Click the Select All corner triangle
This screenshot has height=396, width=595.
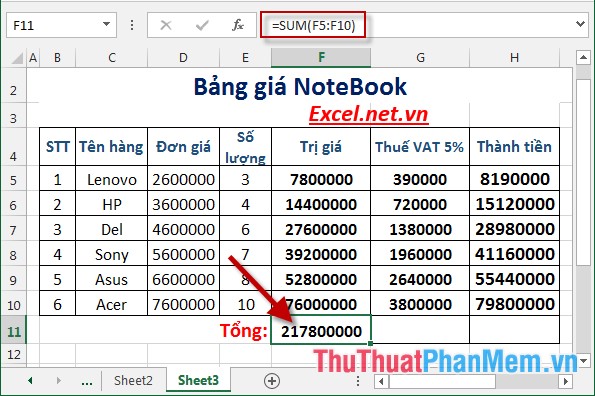tap(17, 58)
